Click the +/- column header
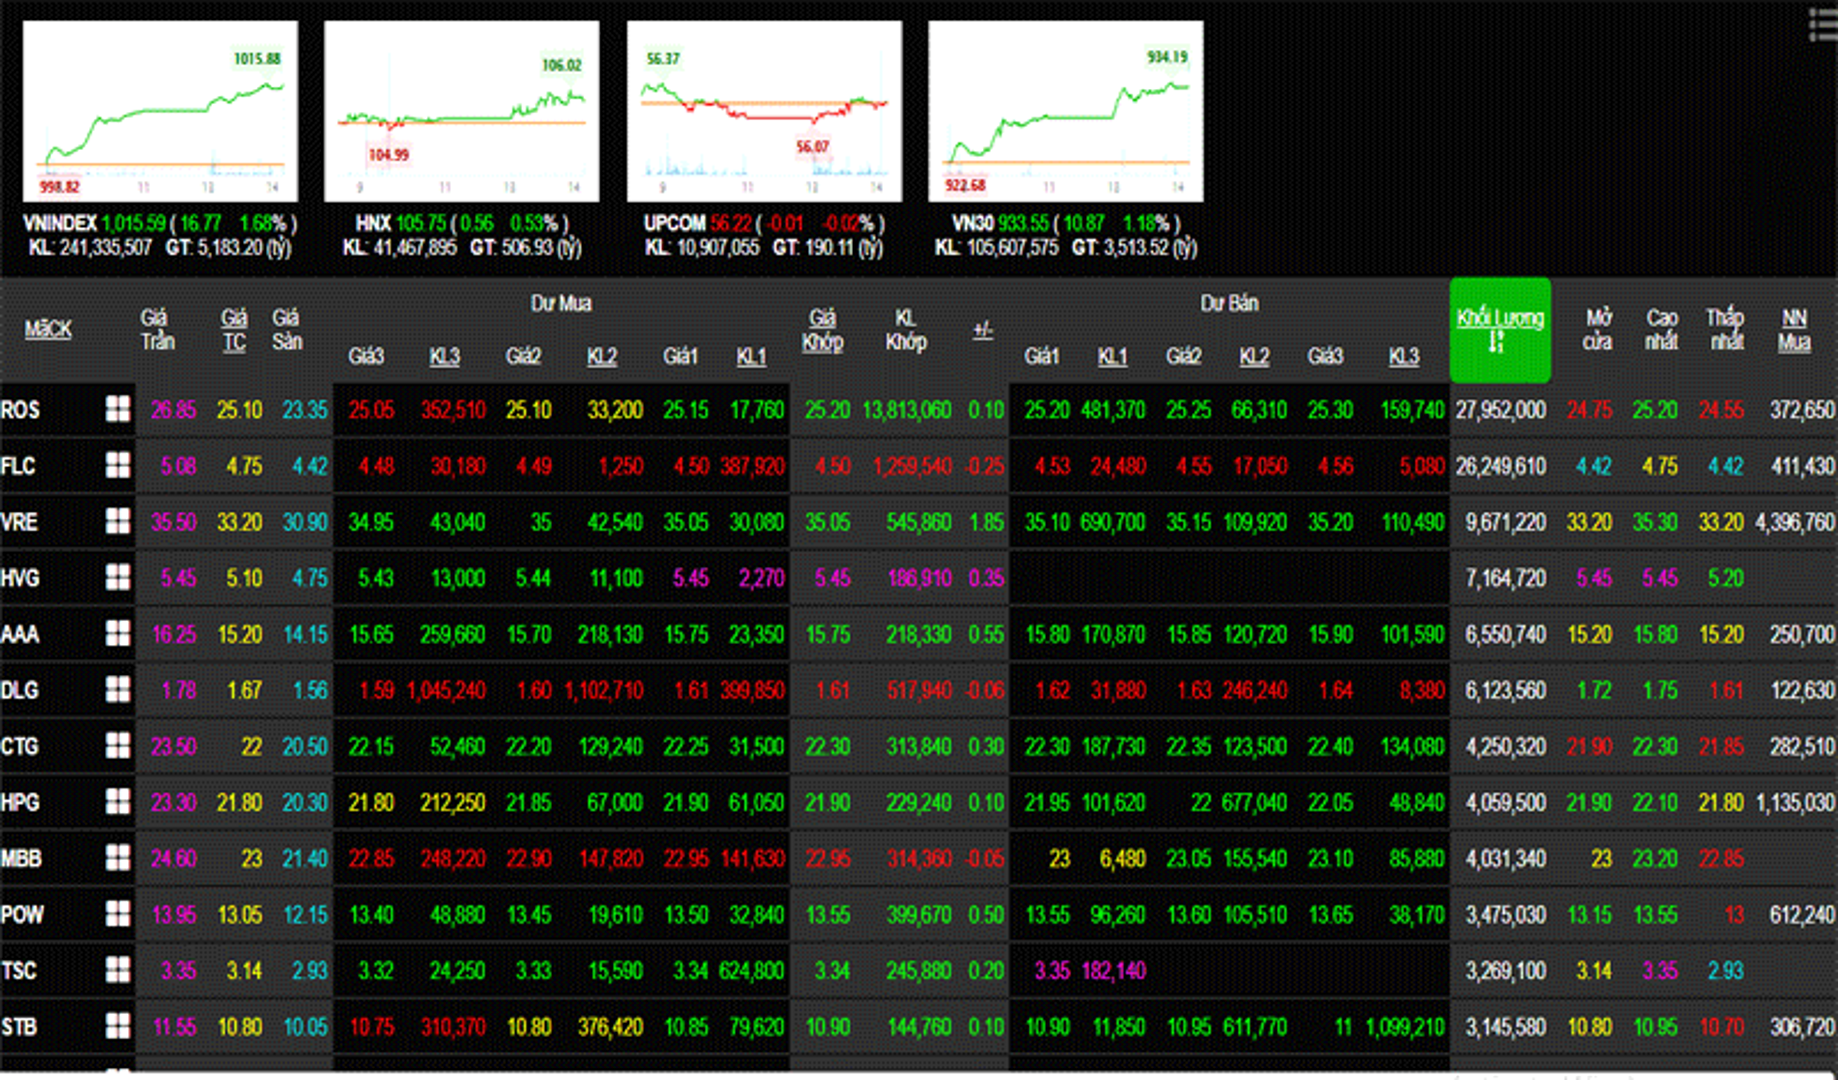This screenshot has height=1080, width=1838. coord(983,329)
